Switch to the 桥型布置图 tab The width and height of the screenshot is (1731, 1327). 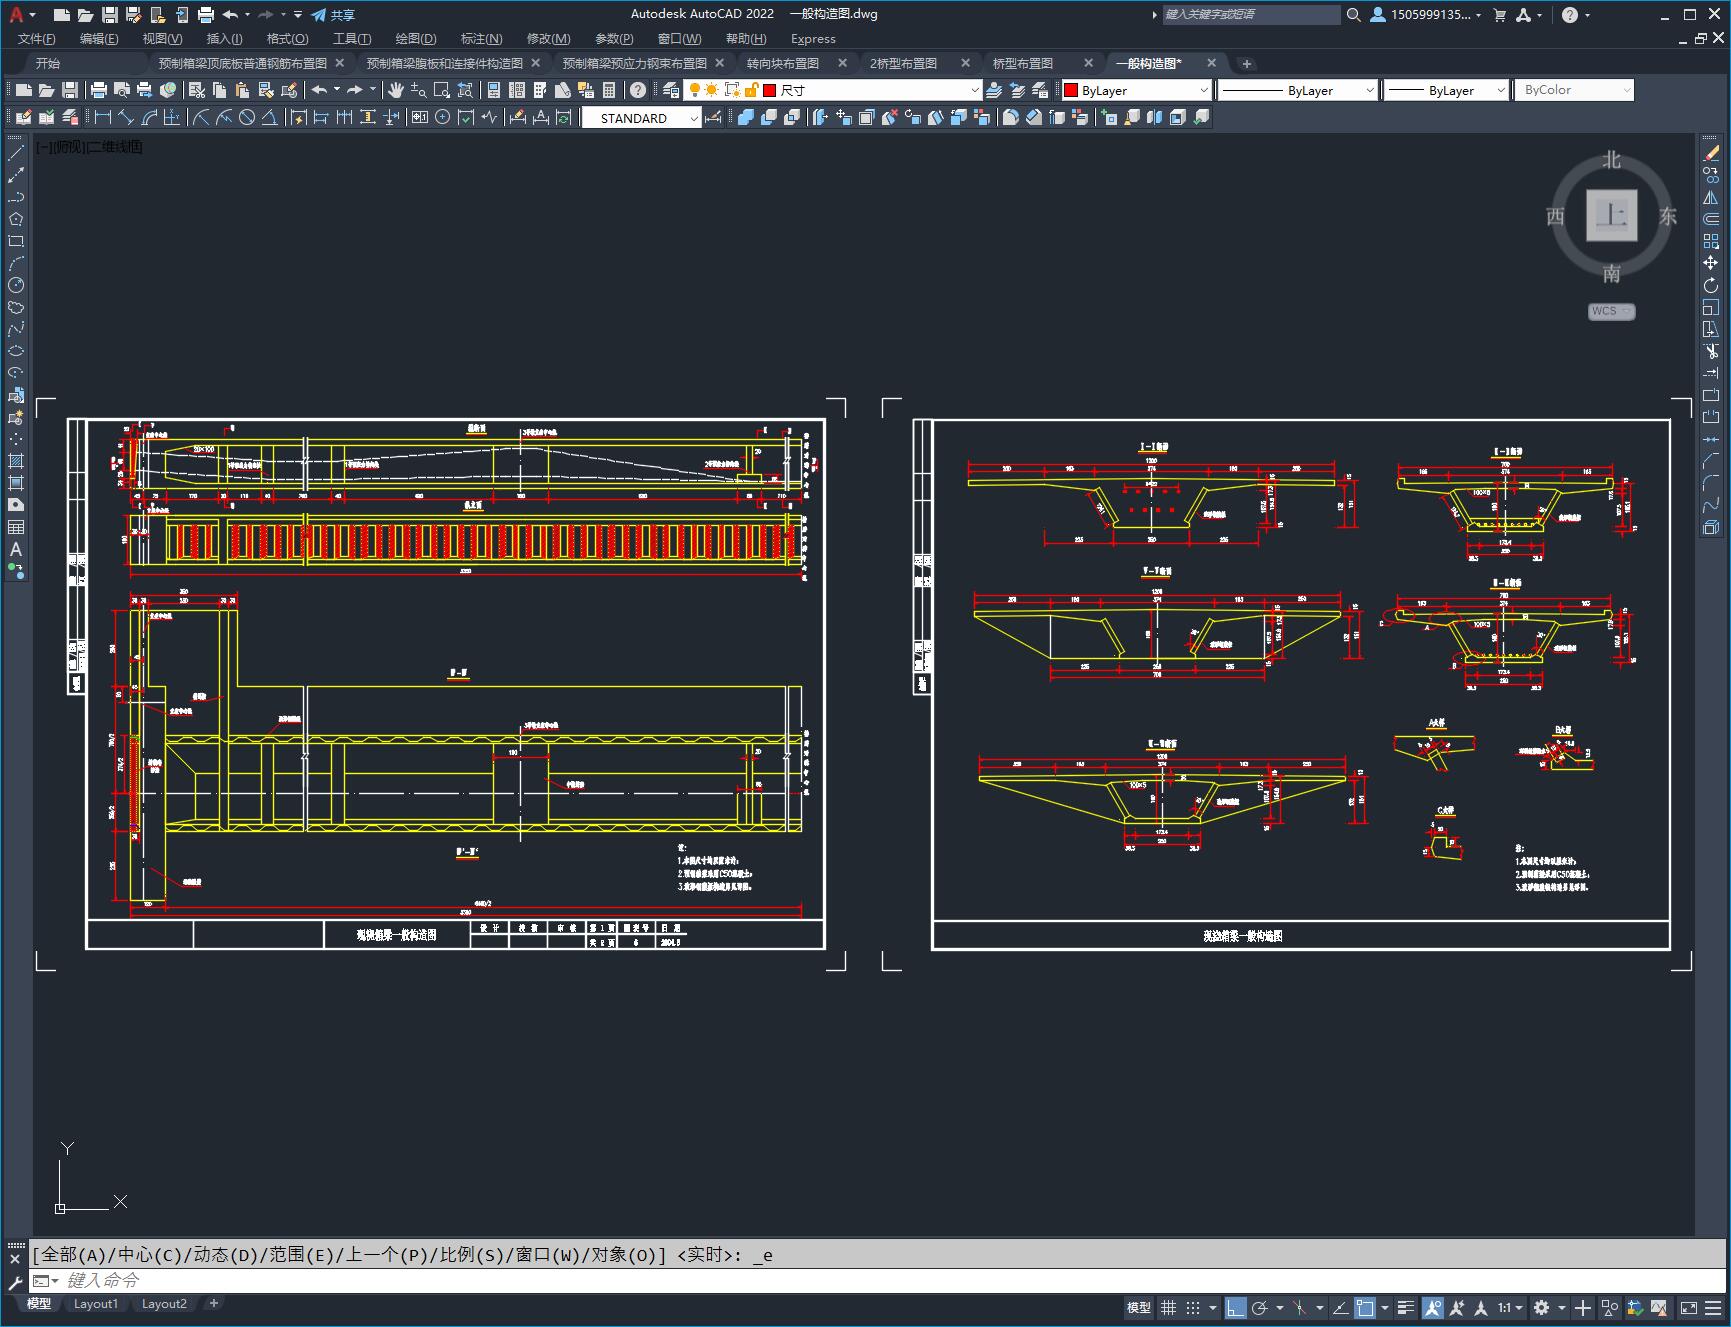(x=1022, y=63)
